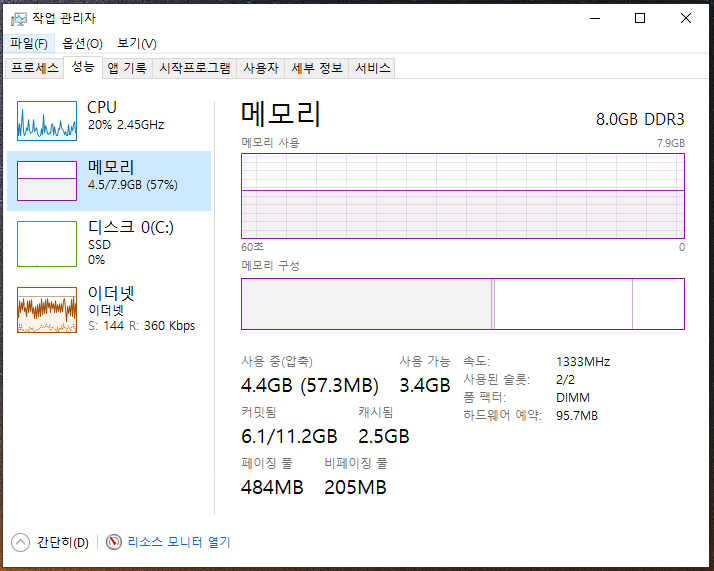Image resolution: width=714 pixels, height=571 pixels.
Task: Click the 205MB non-paged pool value
Action: coord(355,487)
